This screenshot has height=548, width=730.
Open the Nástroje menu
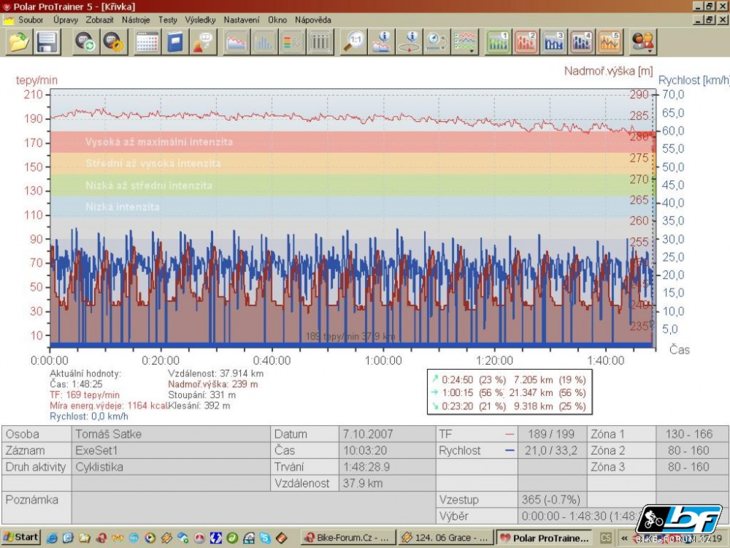(x=135, y=20)
